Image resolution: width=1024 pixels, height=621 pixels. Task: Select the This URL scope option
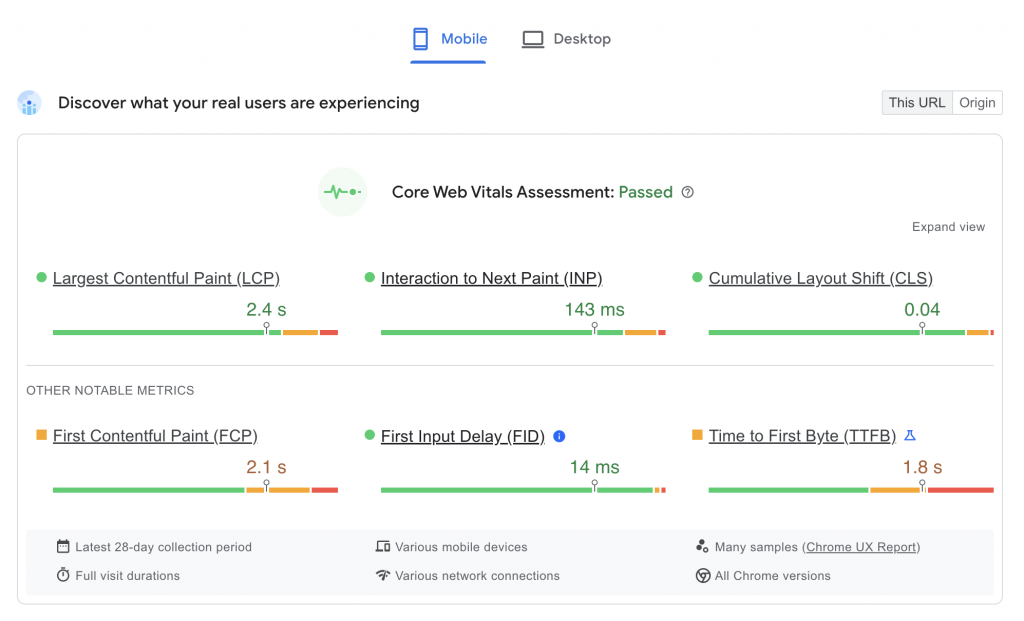point(916,102)
